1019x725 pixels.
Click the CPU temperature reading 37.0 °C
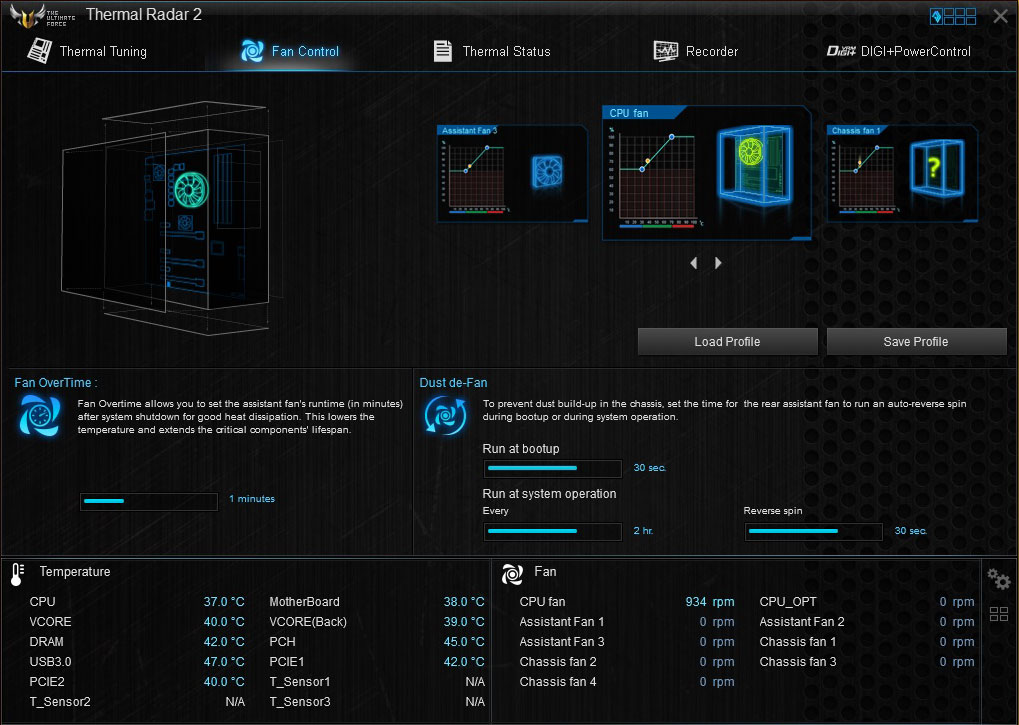[224, 602]
